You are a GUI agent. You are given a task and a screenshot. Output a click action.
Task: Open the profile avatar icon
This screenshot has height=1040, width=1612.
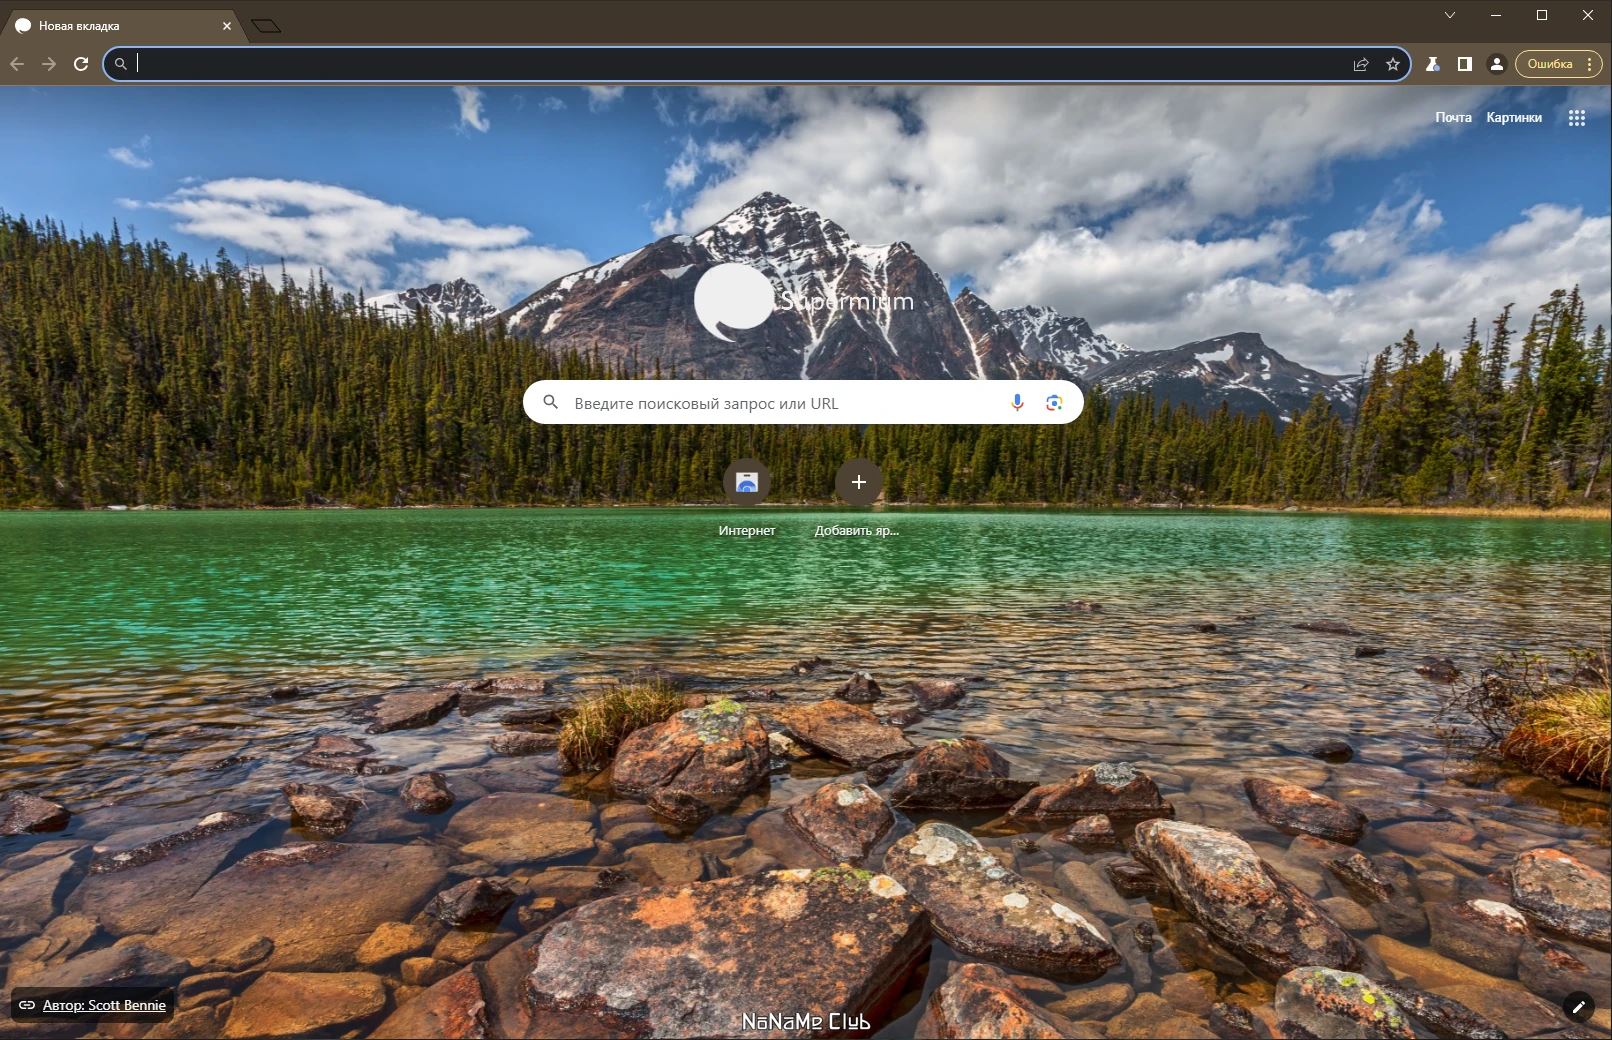1496,63
